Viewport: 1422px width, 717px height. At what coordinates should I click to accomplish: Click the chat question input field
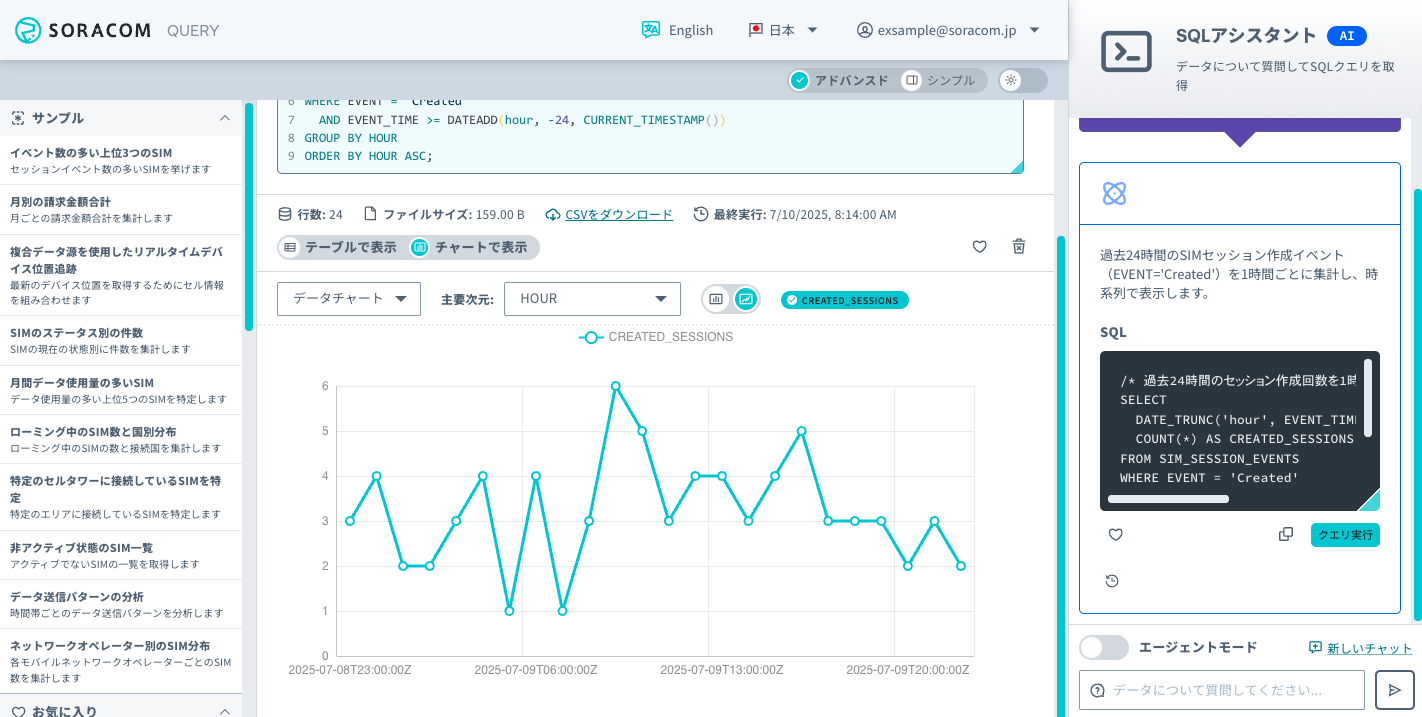[1222, 690]
